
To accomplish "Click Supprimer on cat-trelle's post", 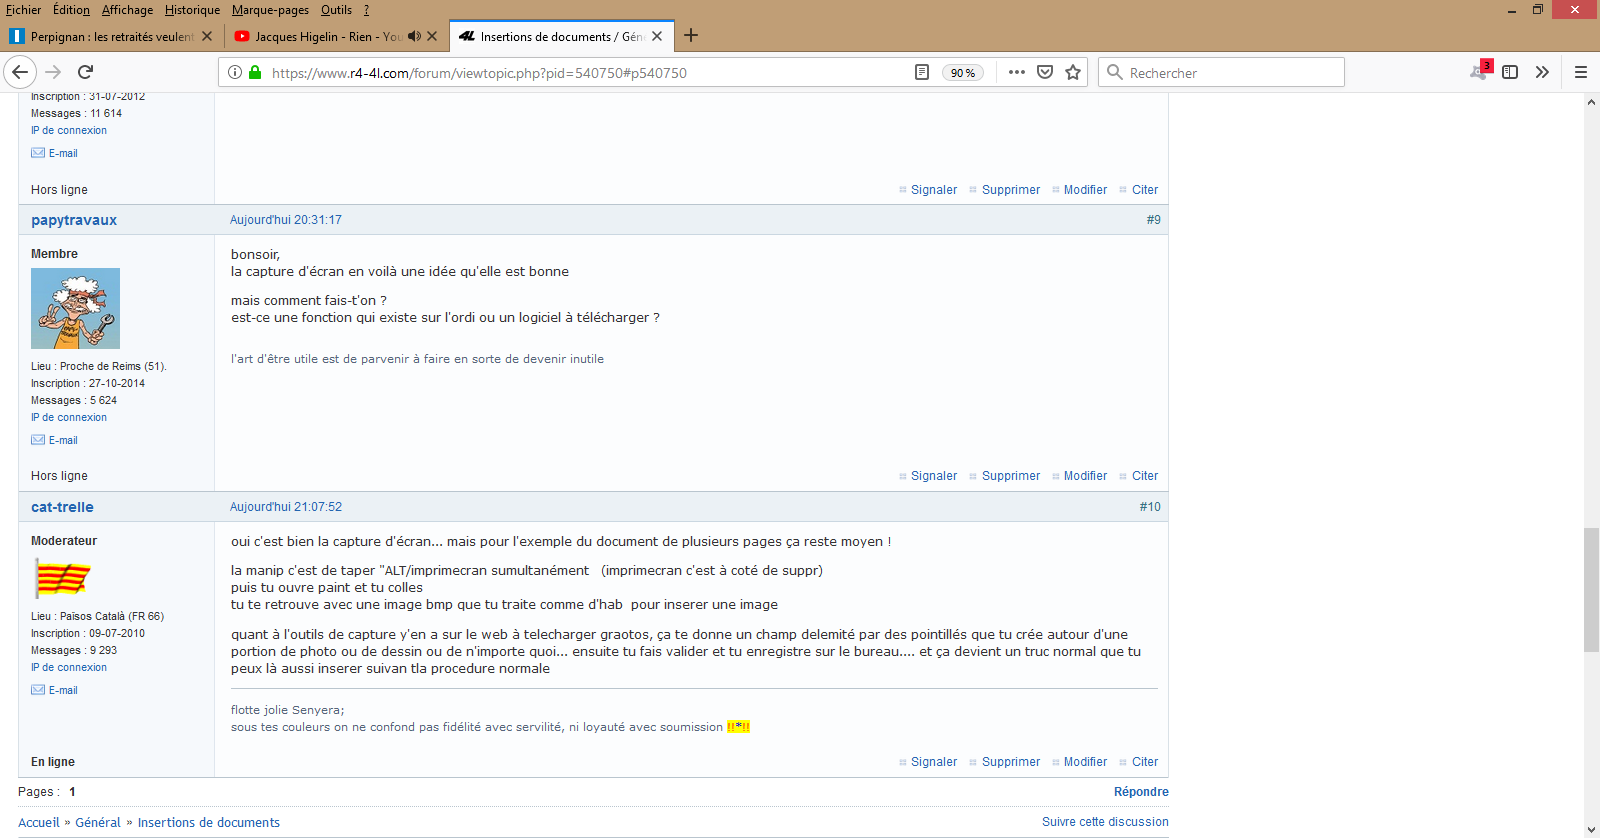I will click(1011, 762).
